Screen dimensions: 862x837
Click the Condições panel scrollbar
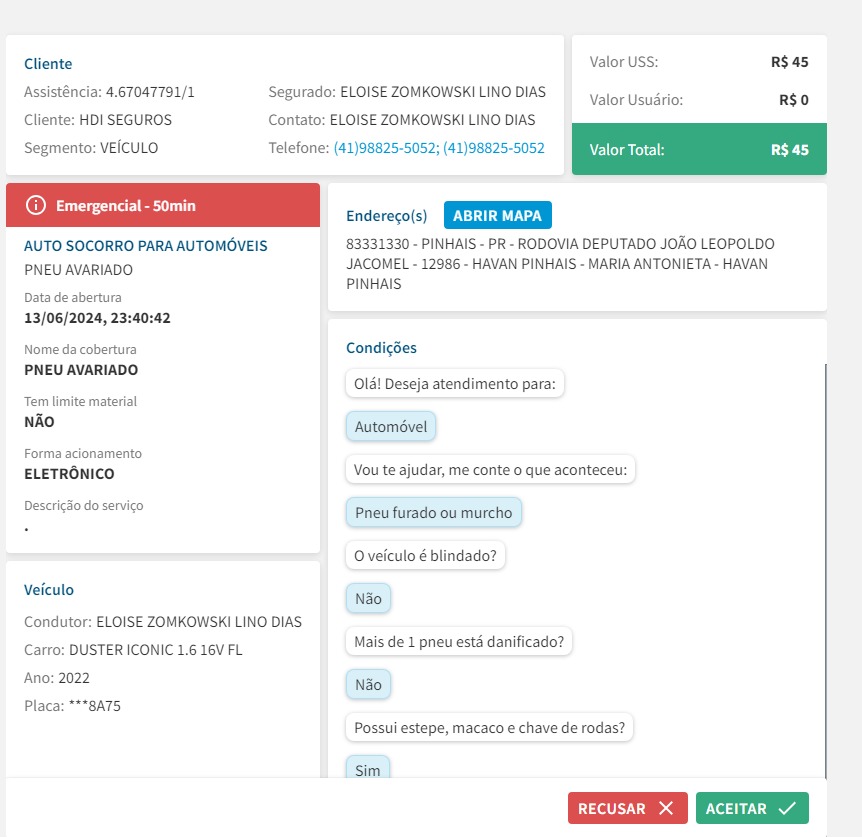coord(826,570)
